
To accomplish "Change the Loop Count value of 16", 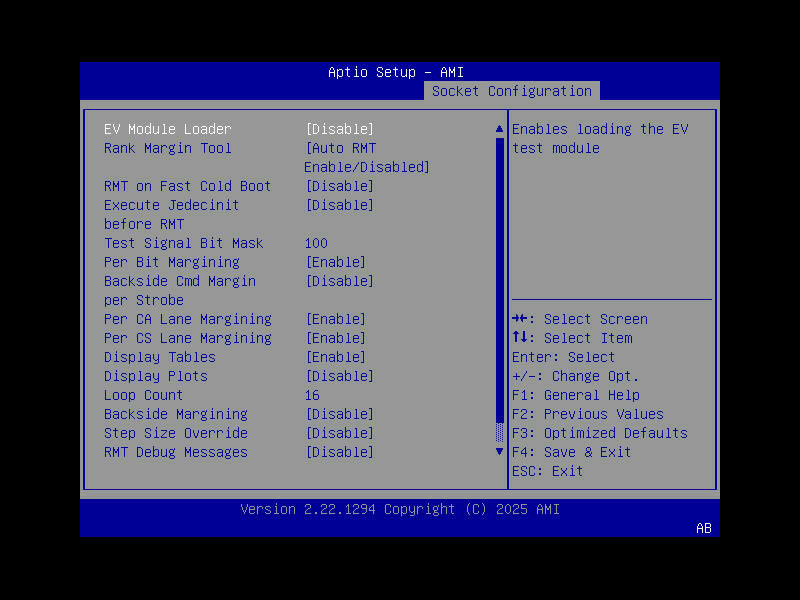I will coord(312,395).
